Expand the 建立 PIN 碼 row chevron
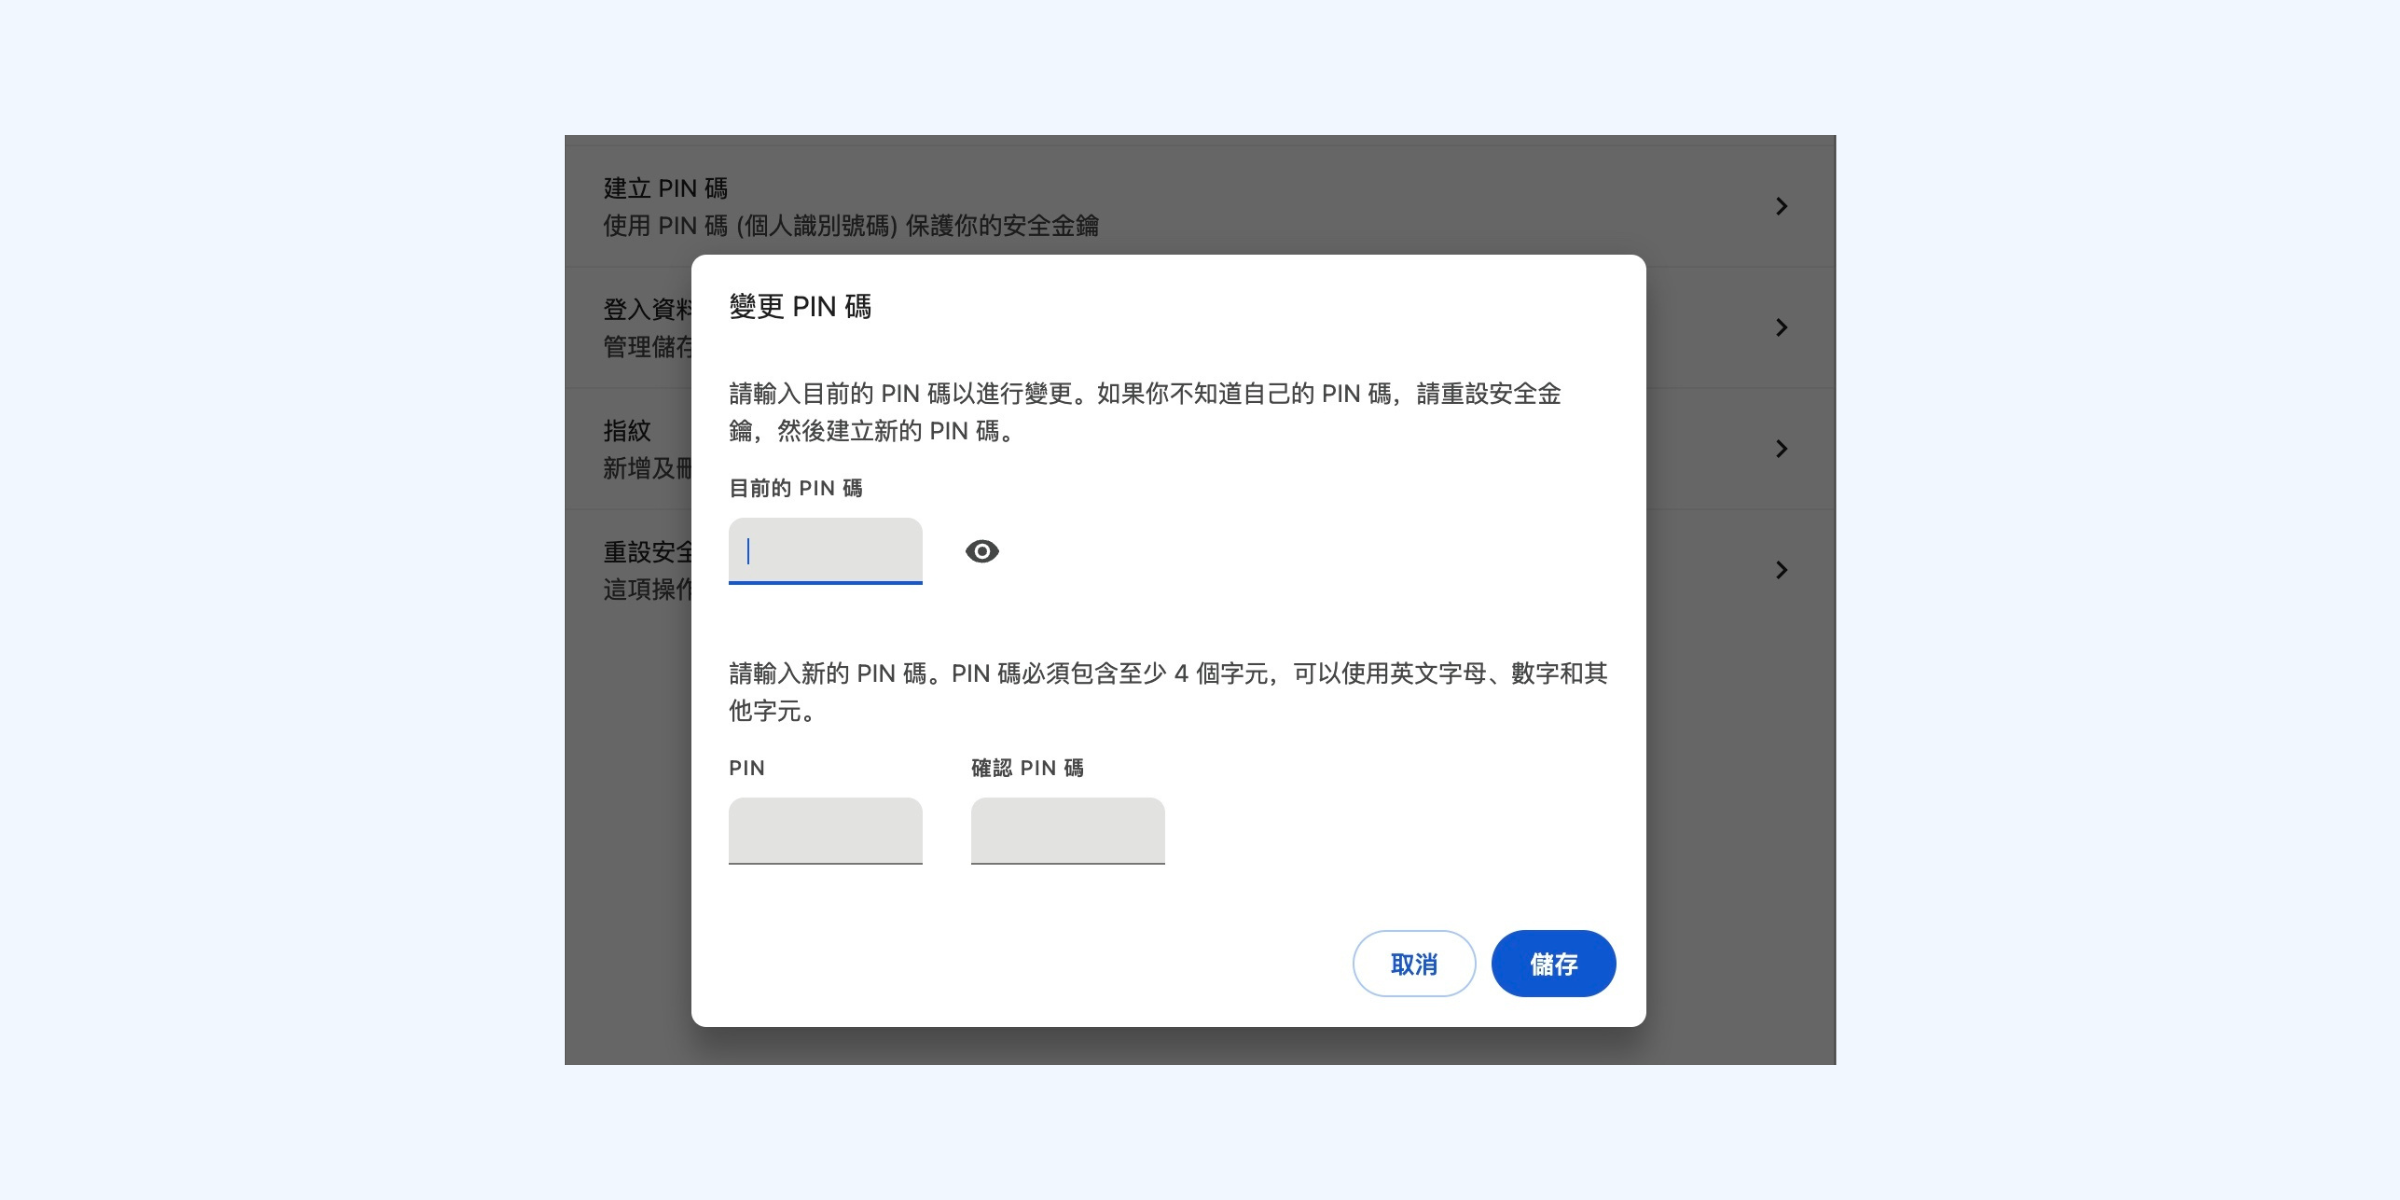The height and width of the screenshot is (1200, 2400). [x=1781, y=206]
